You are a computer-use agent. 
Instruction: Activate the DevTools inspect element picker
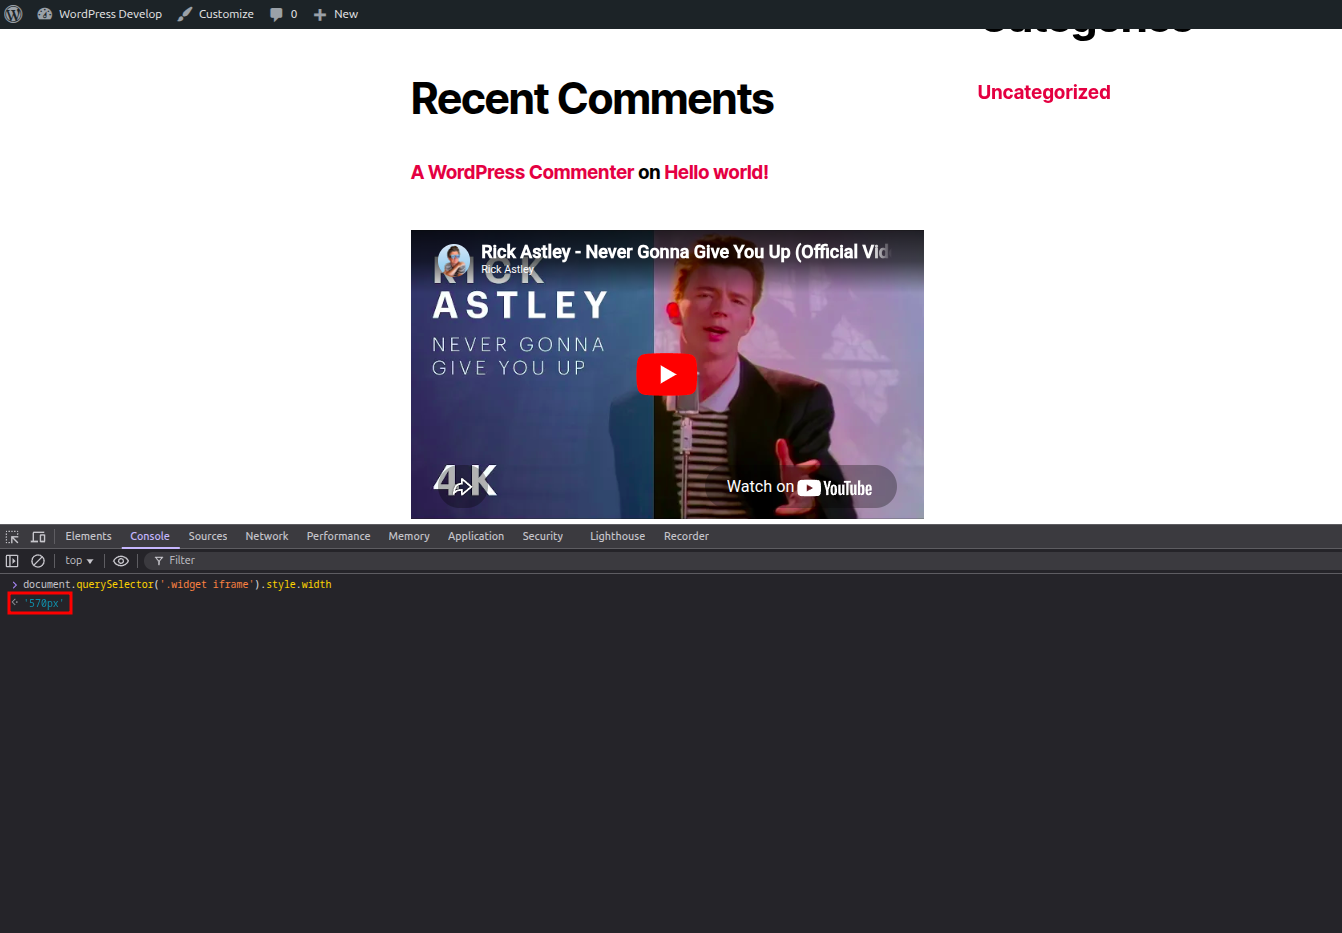click(x=12, y=537)
